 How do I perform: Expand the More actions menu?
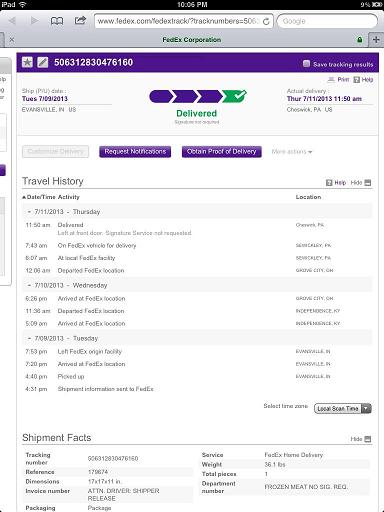(292, 152)
